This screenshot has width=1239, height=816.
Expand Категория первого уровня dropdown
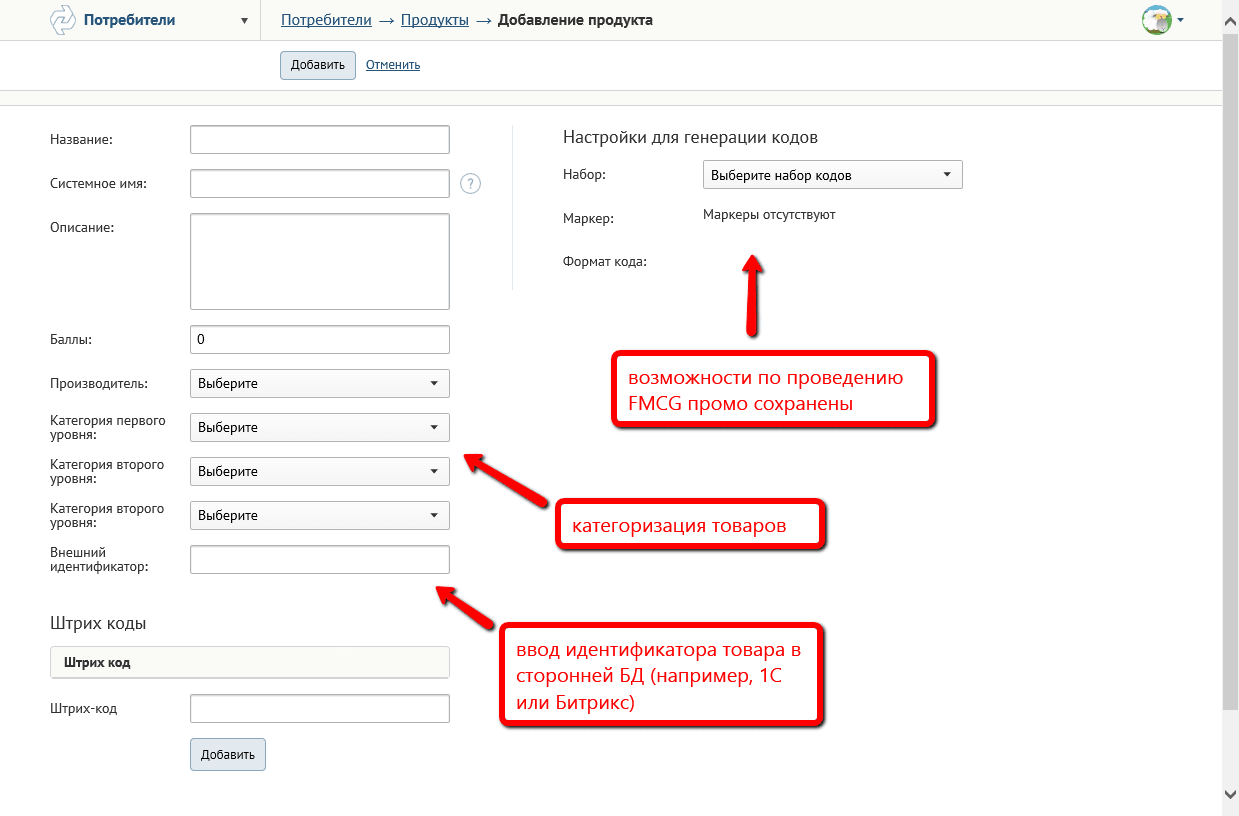click(319, 428)
